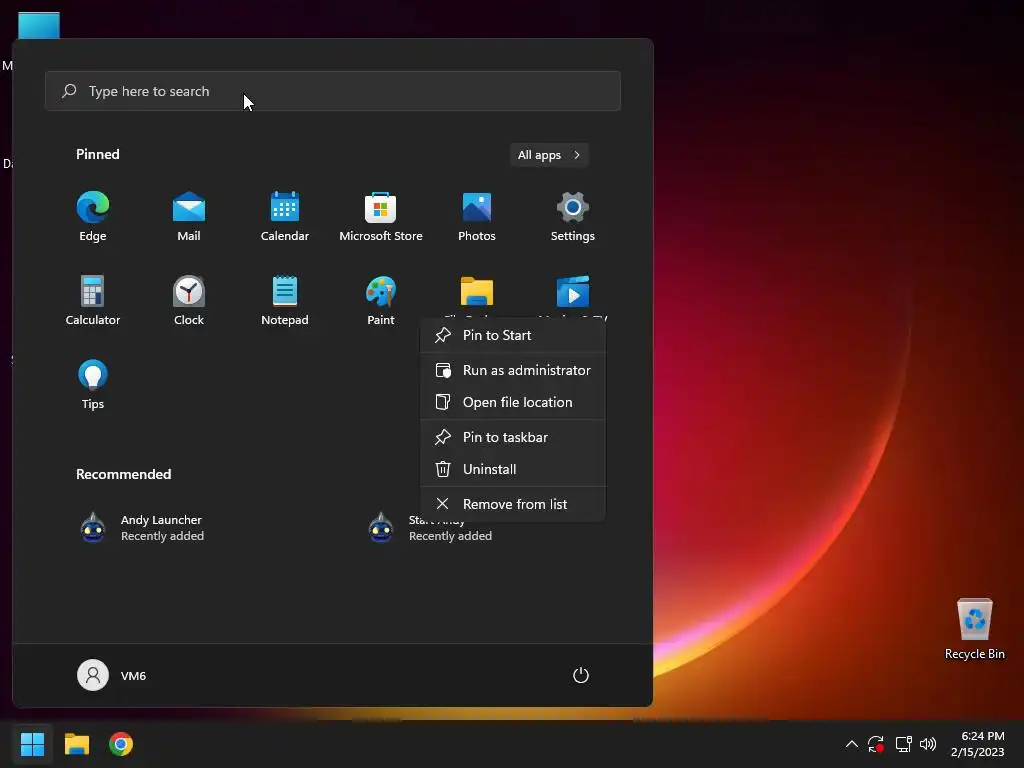Show hidden system tray icons chevron

coord(852,744)
